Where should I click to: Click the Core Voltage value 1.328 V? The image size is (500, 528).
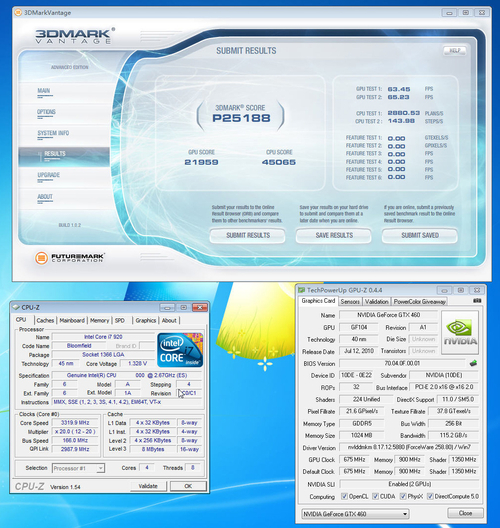[137, 363]
